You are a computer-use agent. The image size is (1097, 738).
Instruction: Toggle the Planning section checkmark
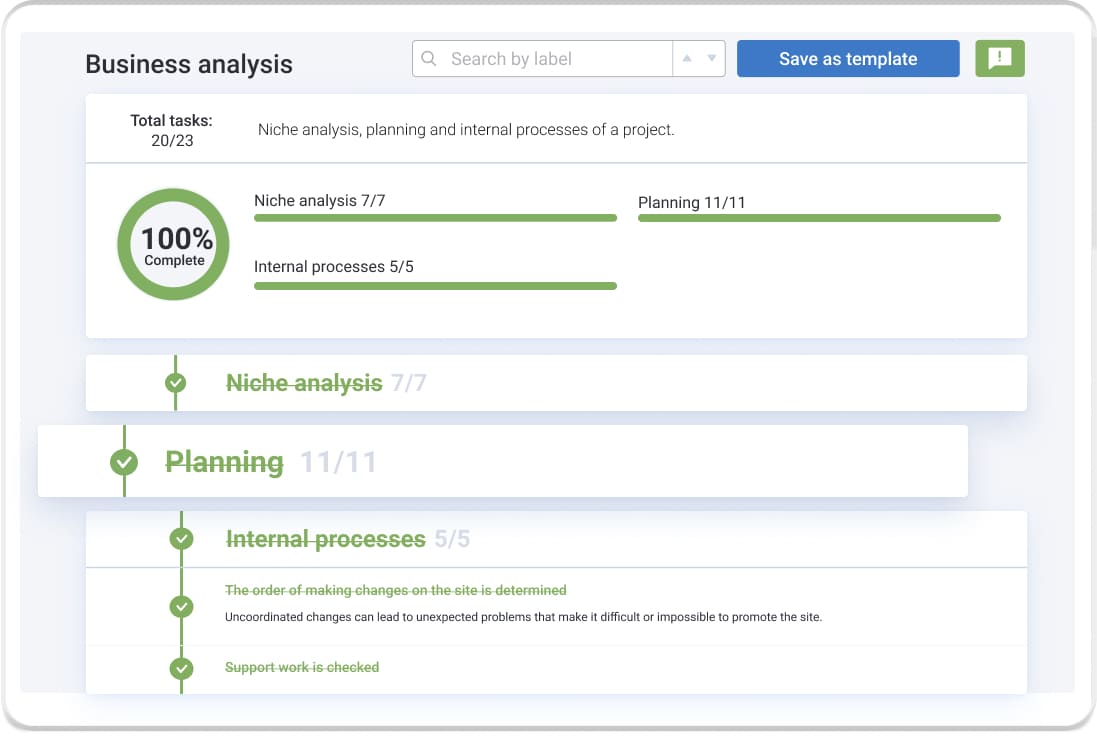(124, 462)
